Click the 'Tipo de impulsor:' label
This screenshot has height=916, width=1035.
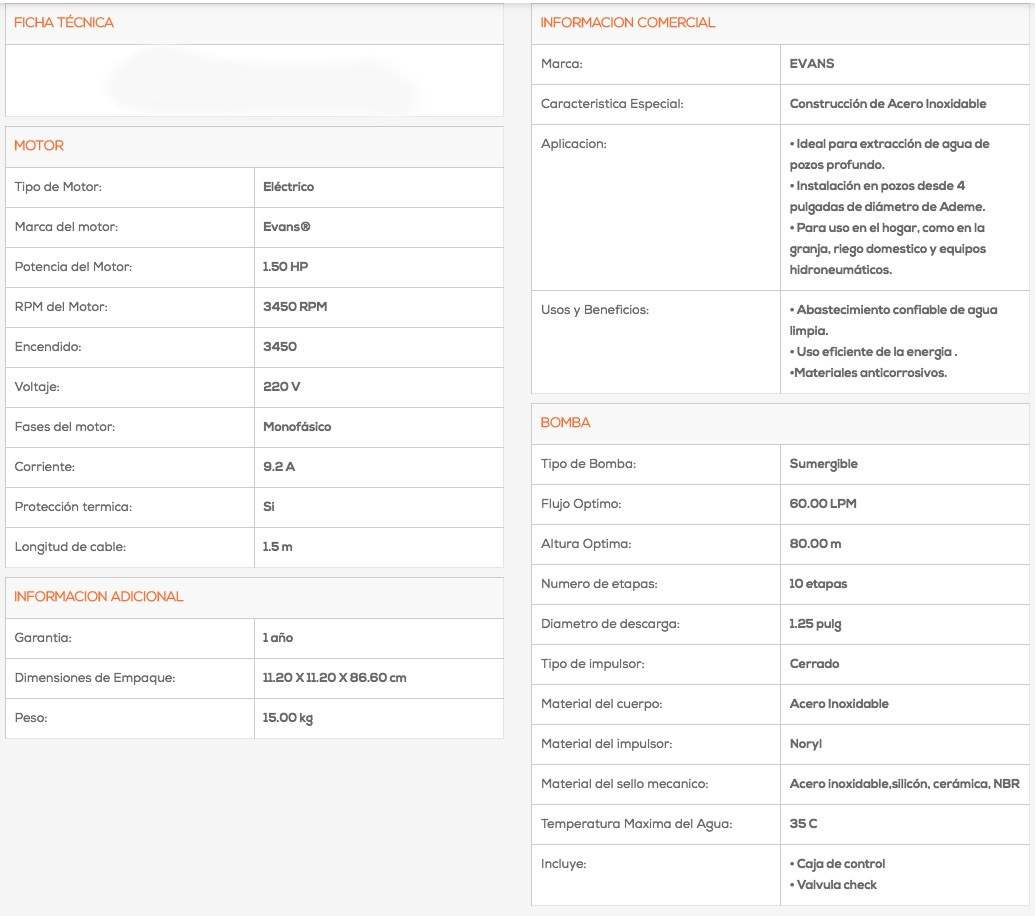[592, 664]
